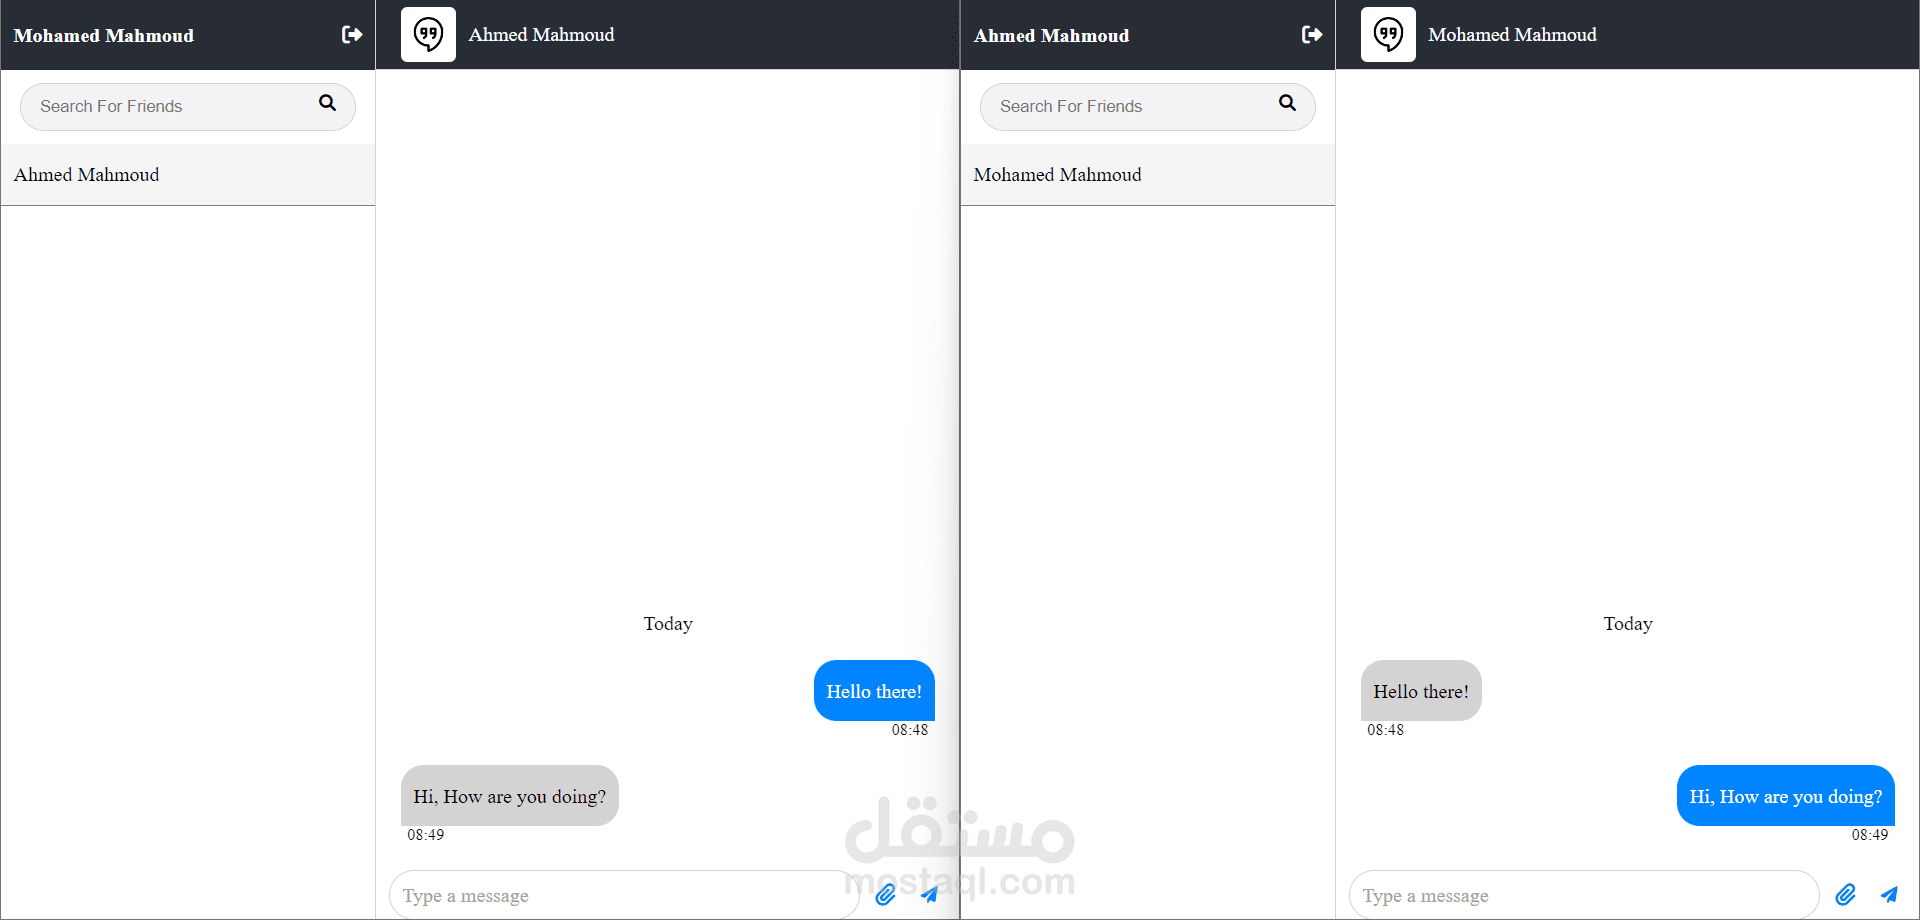This screenshot has height=920, width=1920.
Task: Send message using paper plane in Mohamed chat
Action: pos(1889,894)
